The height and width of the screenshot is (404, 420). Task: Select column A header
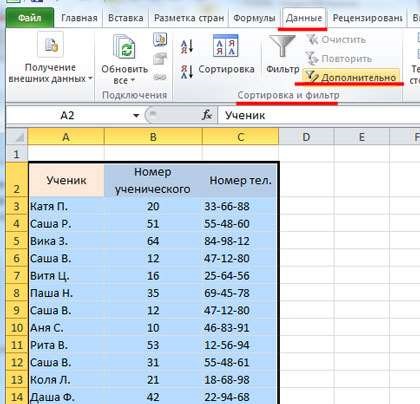pos(66,137)
